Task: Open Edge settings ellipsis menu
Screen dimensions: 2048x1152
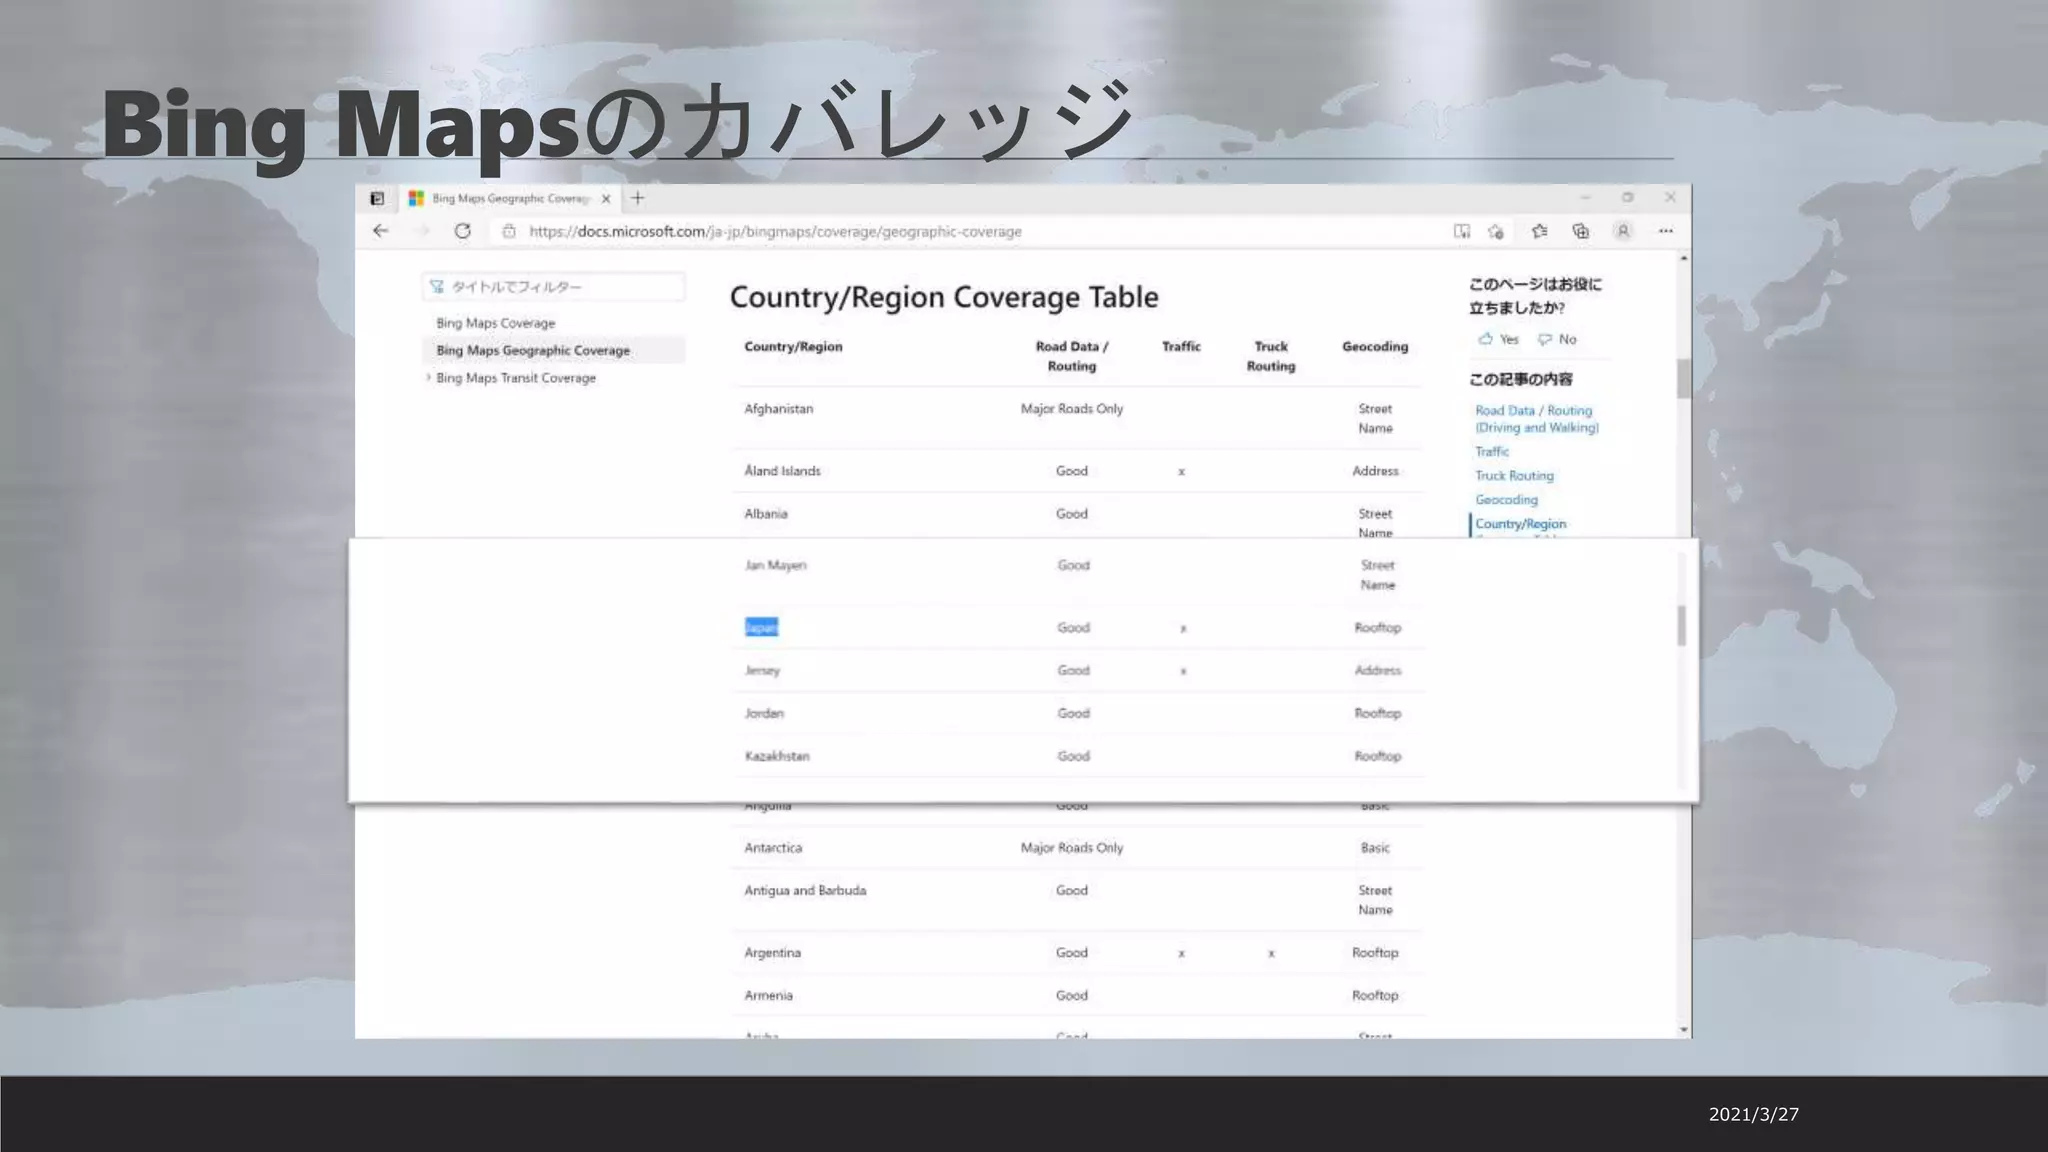Action: click(1665, 231)
